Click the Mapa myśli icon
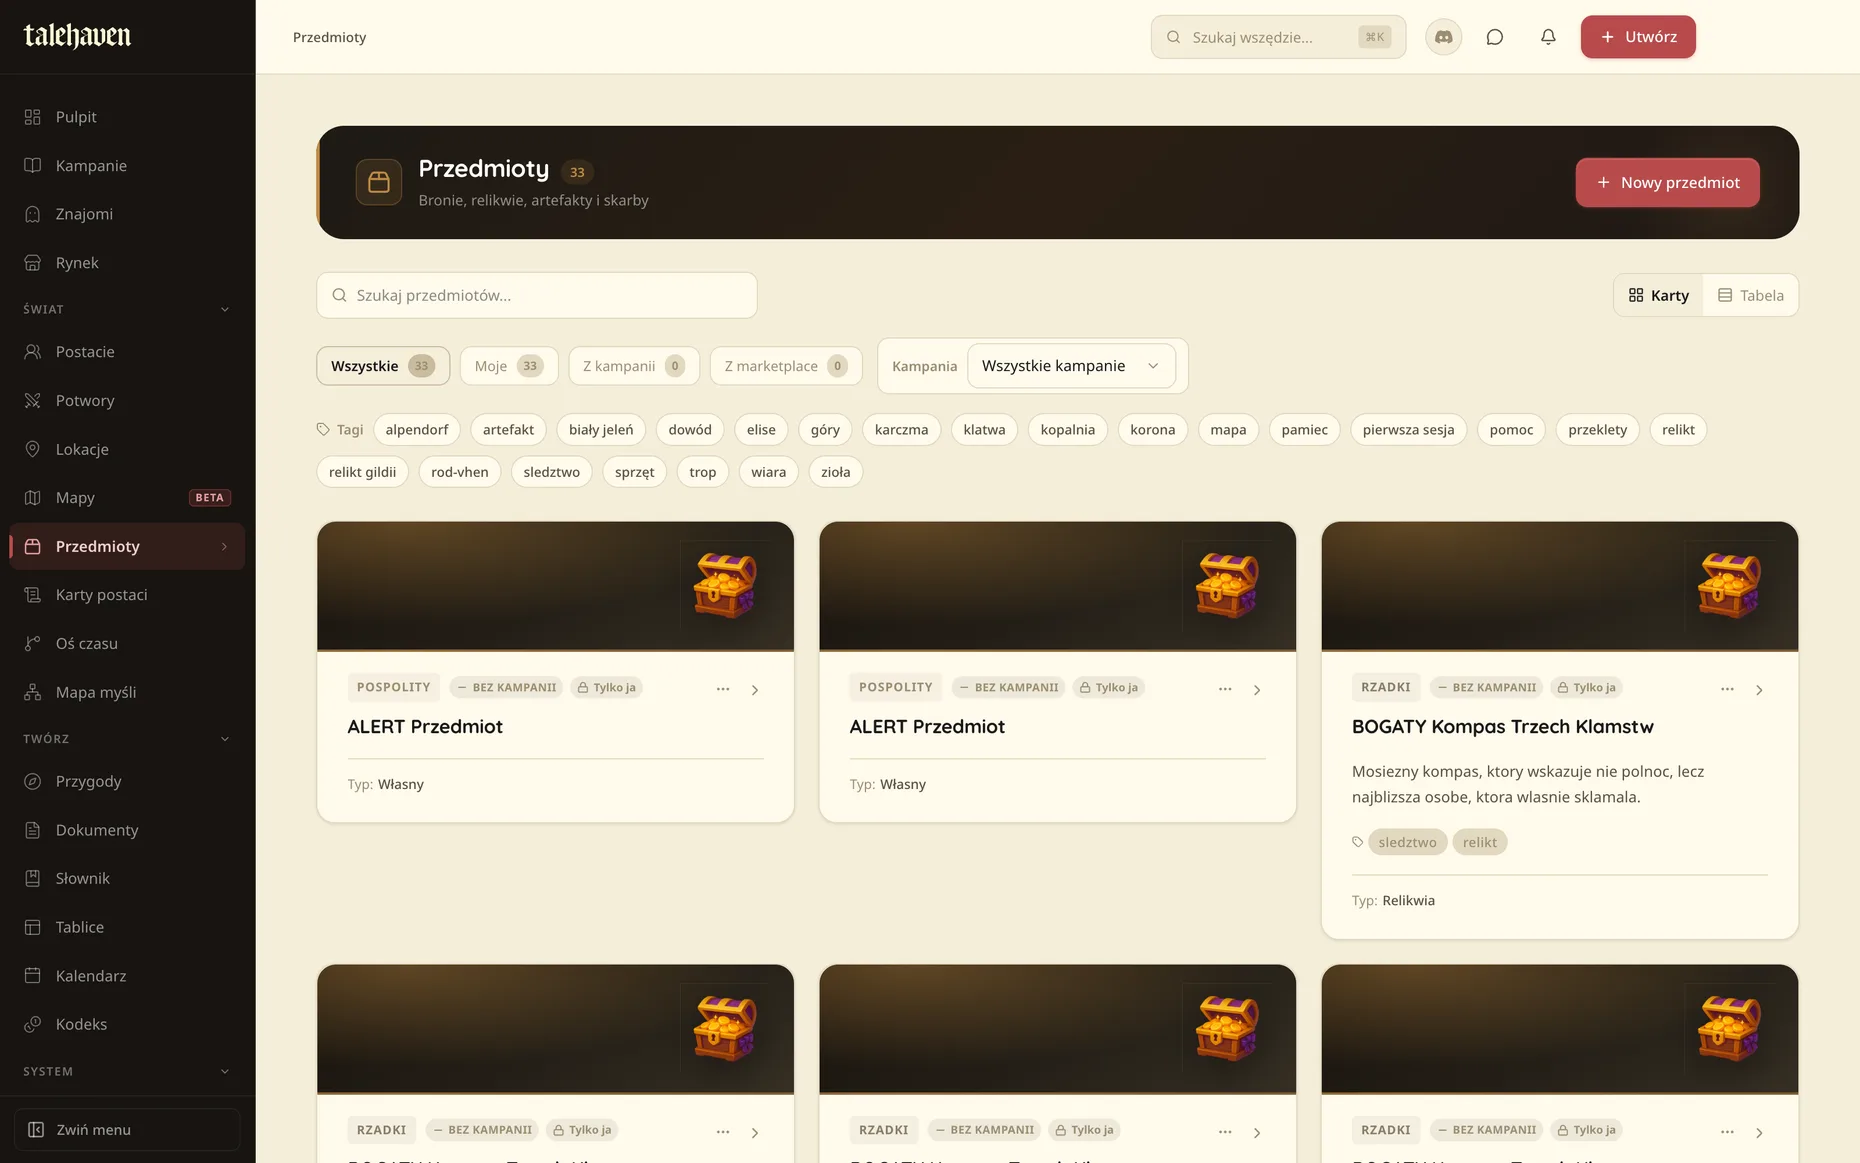 (33, 692)
